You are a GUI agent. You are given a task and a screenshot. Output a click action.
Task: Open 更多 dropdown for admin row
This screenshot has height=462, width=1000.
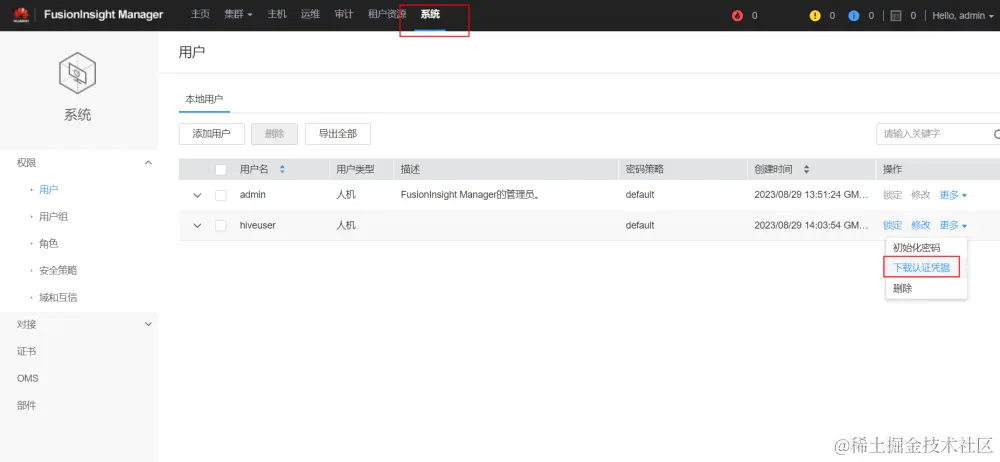pos(953,195)
